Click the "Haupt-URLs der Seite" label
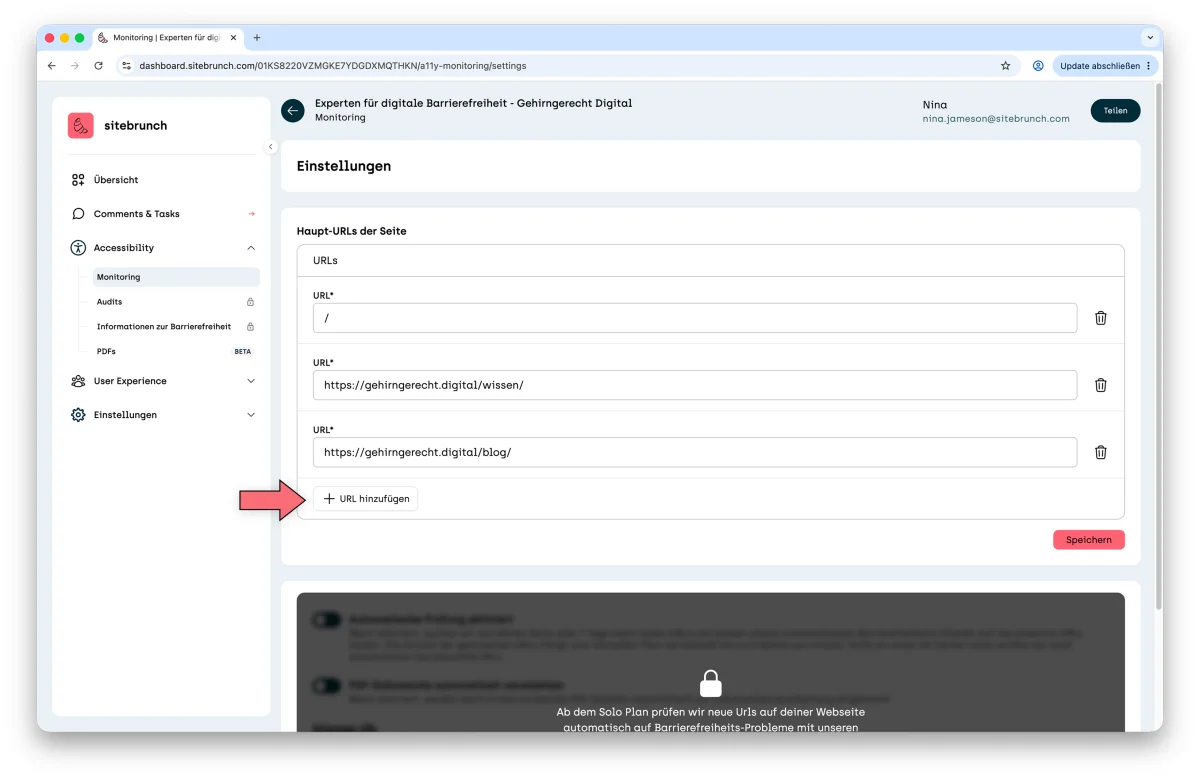The image size is (1200, 780). coord(352,231)
